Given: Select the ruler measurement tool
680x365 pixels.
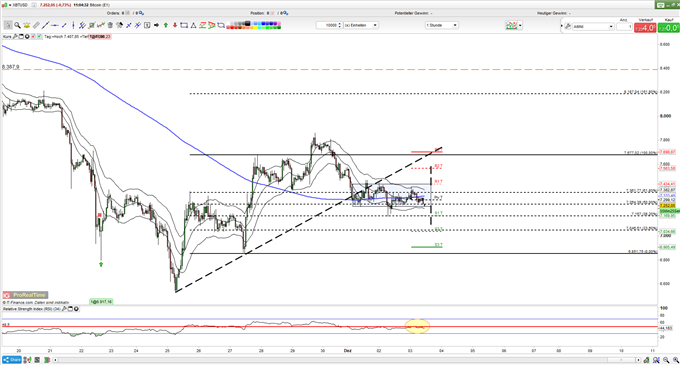Looking at the screenshot, I should [36, 25].
